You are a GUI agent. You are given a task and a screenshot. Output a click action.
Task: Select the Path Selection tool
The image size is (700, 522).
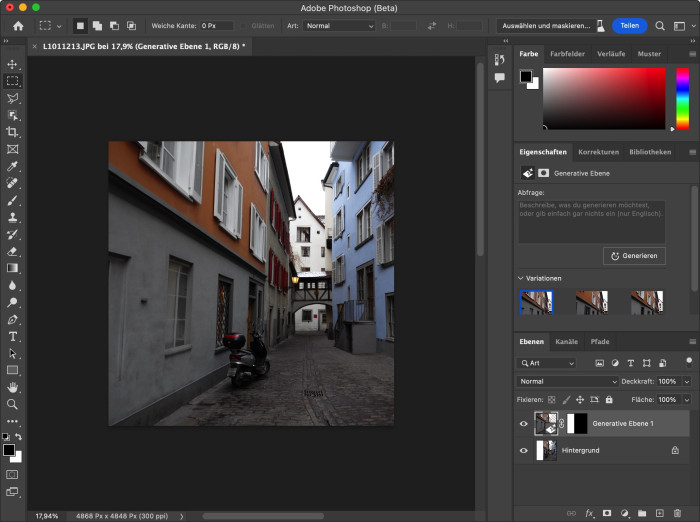pyautogui.click(x=12, y=354)
